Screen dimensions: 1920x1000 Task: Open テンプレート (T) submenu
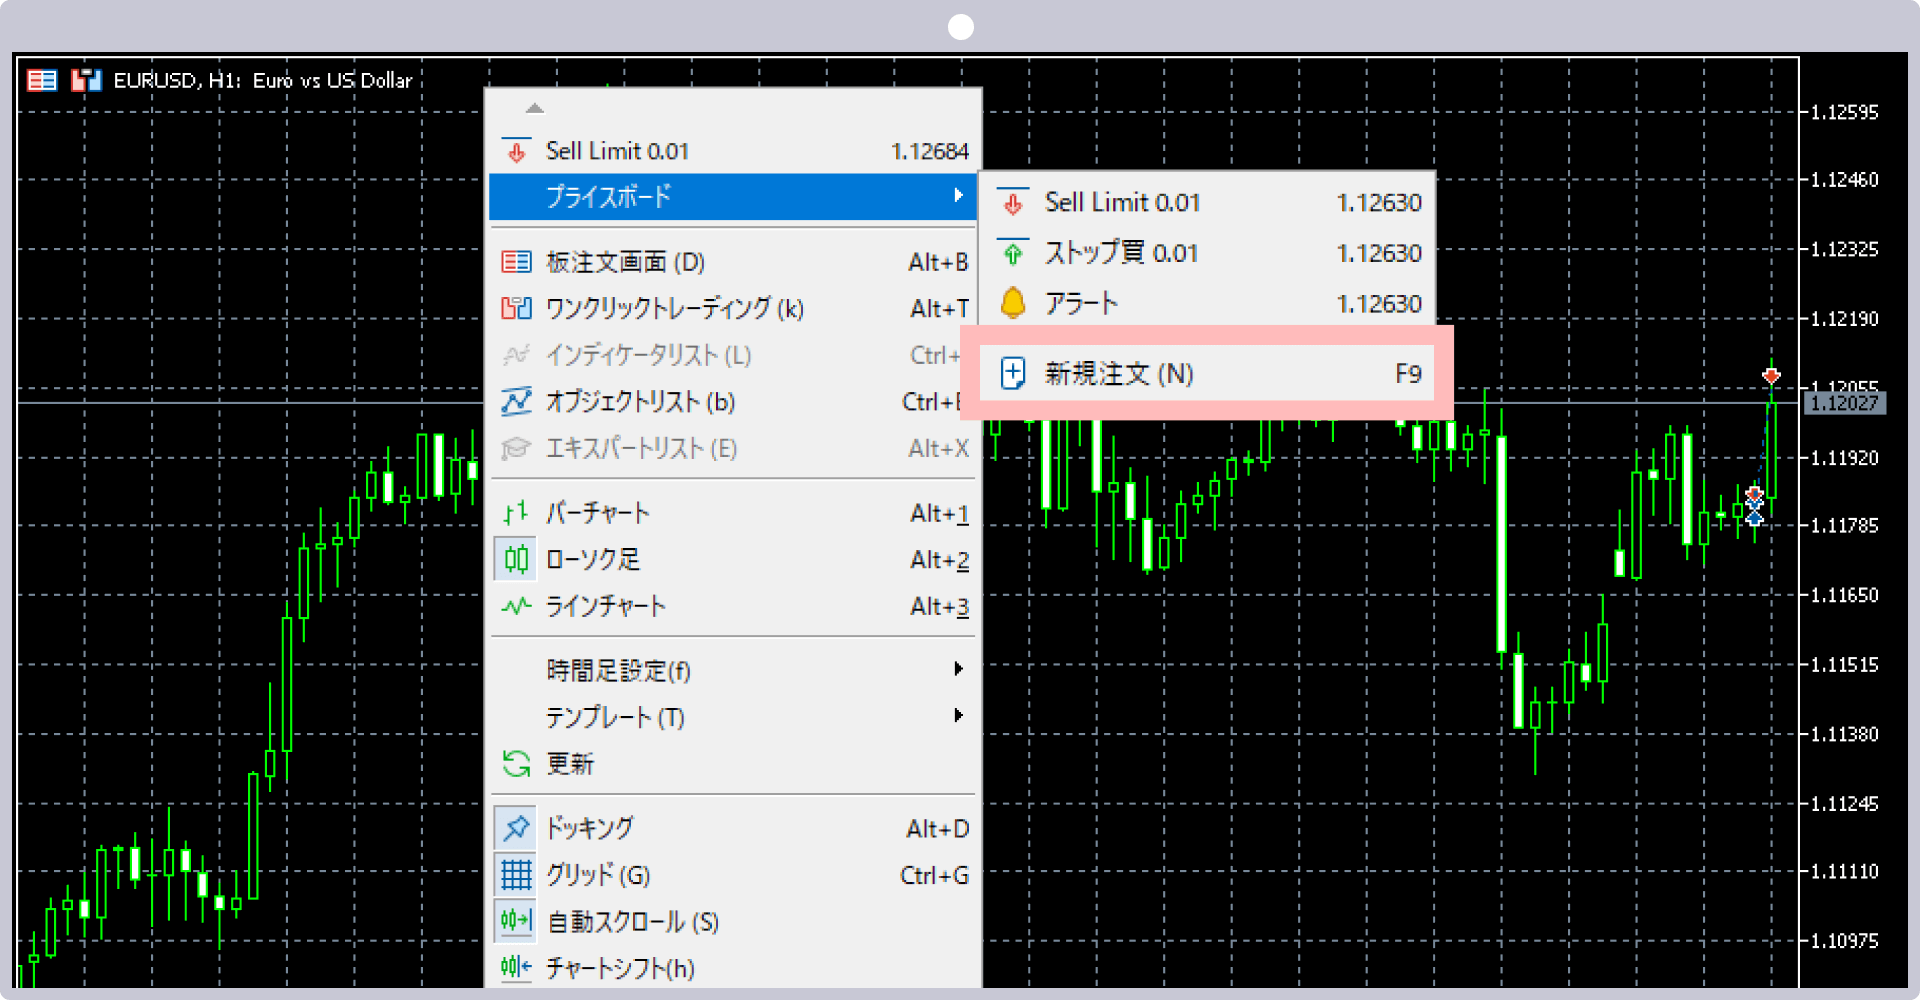tap(733, 717)
